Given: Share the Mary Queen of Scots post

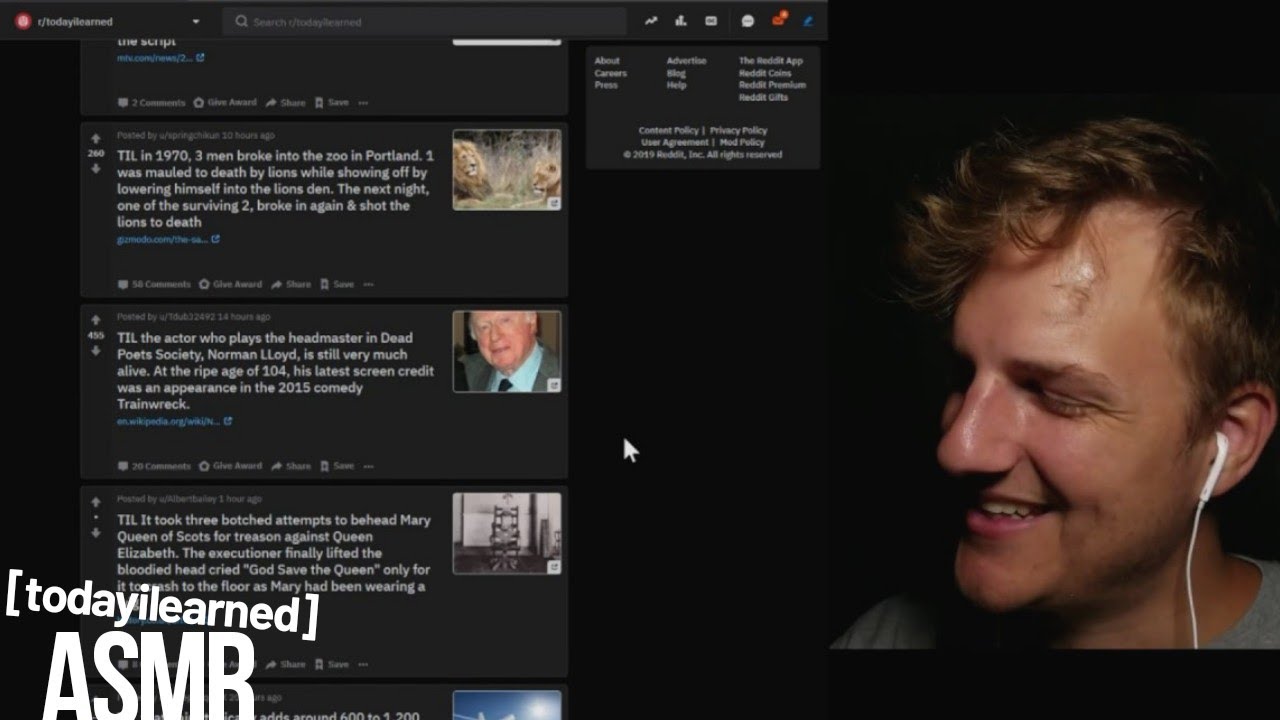Looking at the screenshot, I should tap(285, 664).
